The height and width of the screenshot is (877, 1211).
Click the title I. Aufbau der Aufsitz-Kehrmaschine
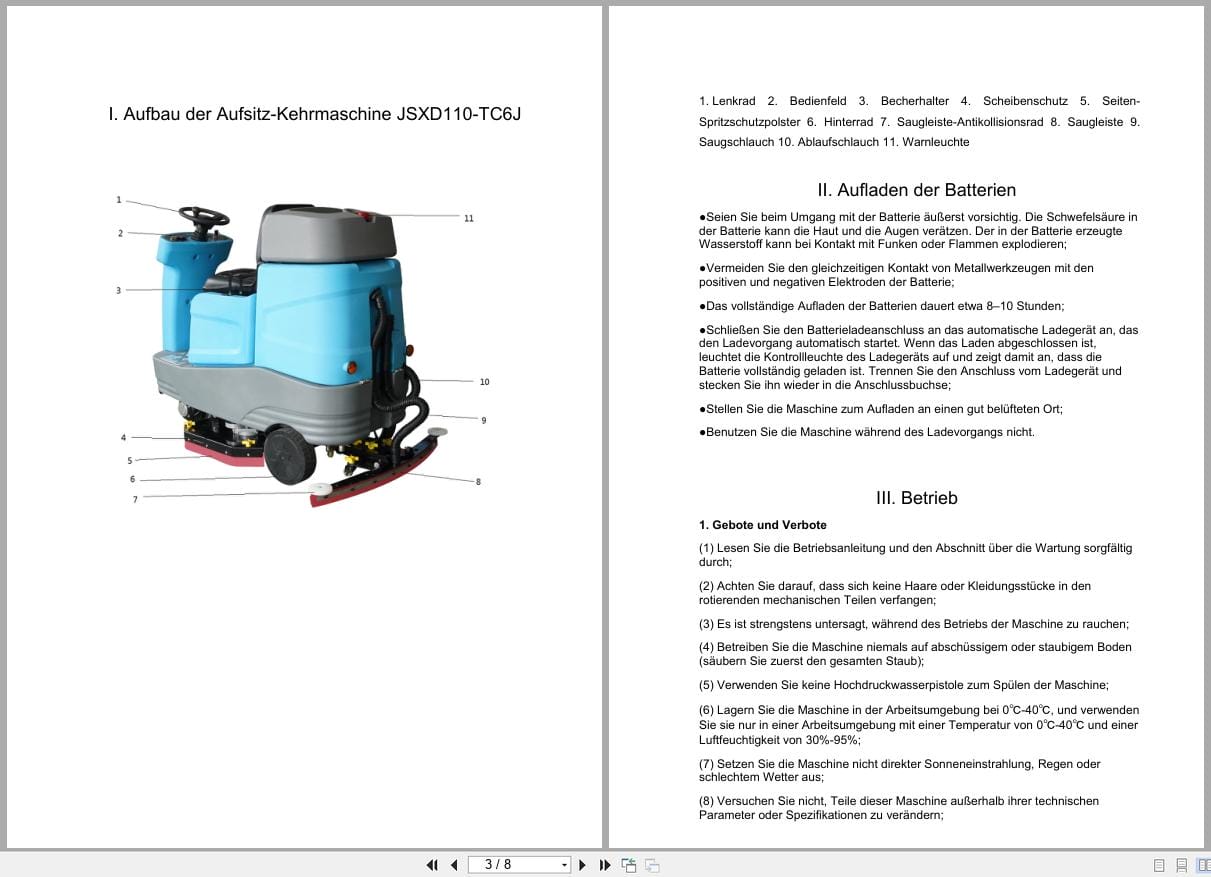(315, 114)
